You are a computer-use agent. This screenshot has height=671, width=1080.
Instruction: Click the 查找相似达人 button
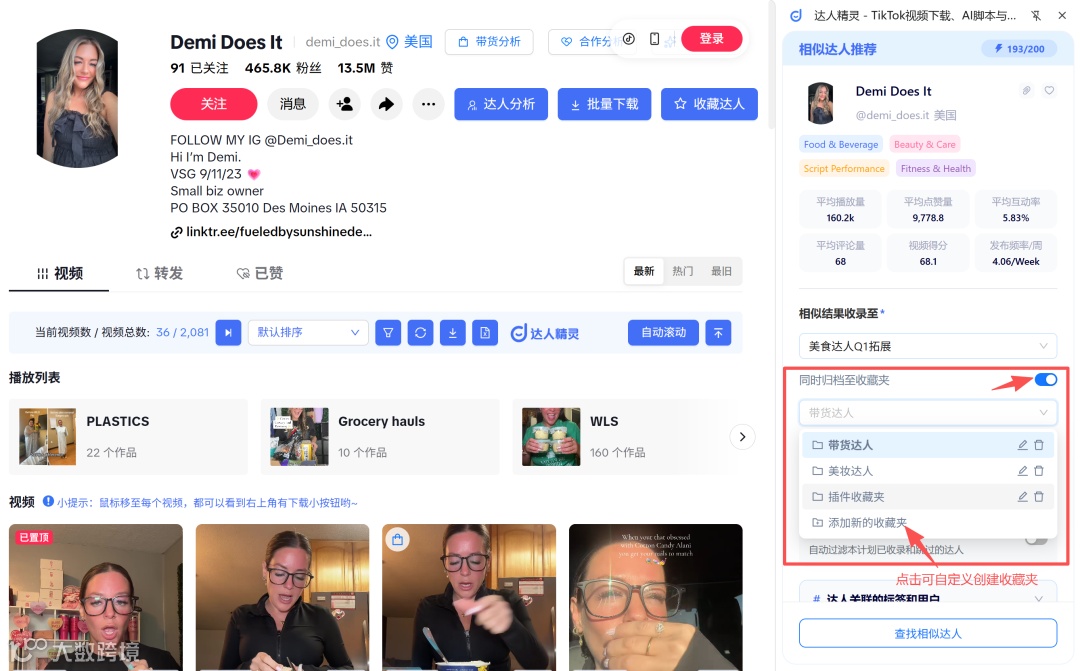click(928, 633)
